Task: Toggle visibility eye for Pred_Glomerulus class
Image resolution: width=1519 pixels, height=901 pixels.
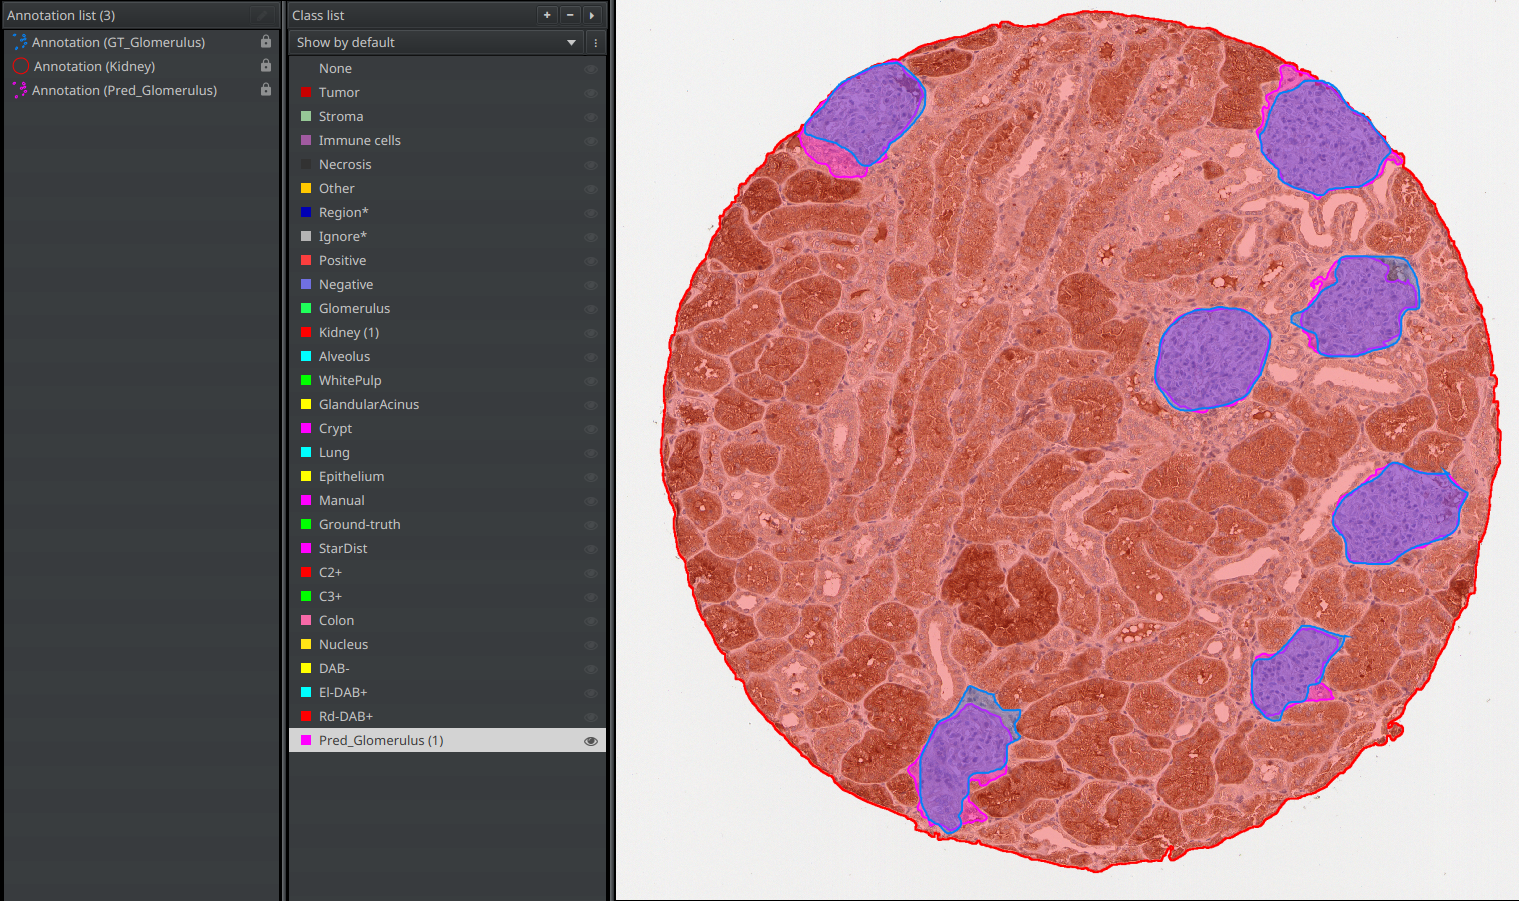Action: pyautogui.click(x=591, y=741)
